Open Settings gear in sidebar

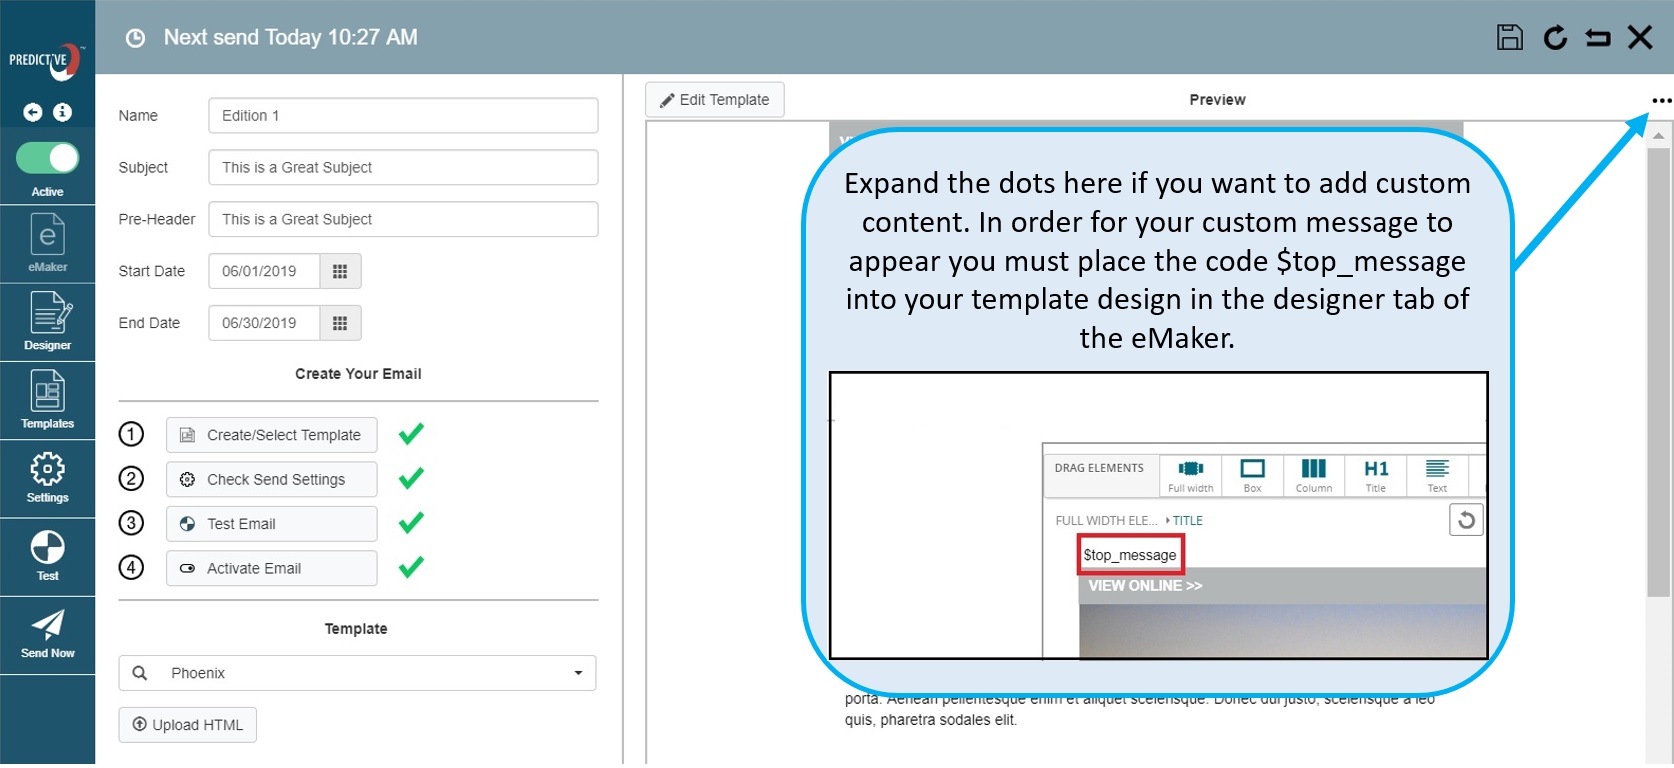[x=48, y=477]
